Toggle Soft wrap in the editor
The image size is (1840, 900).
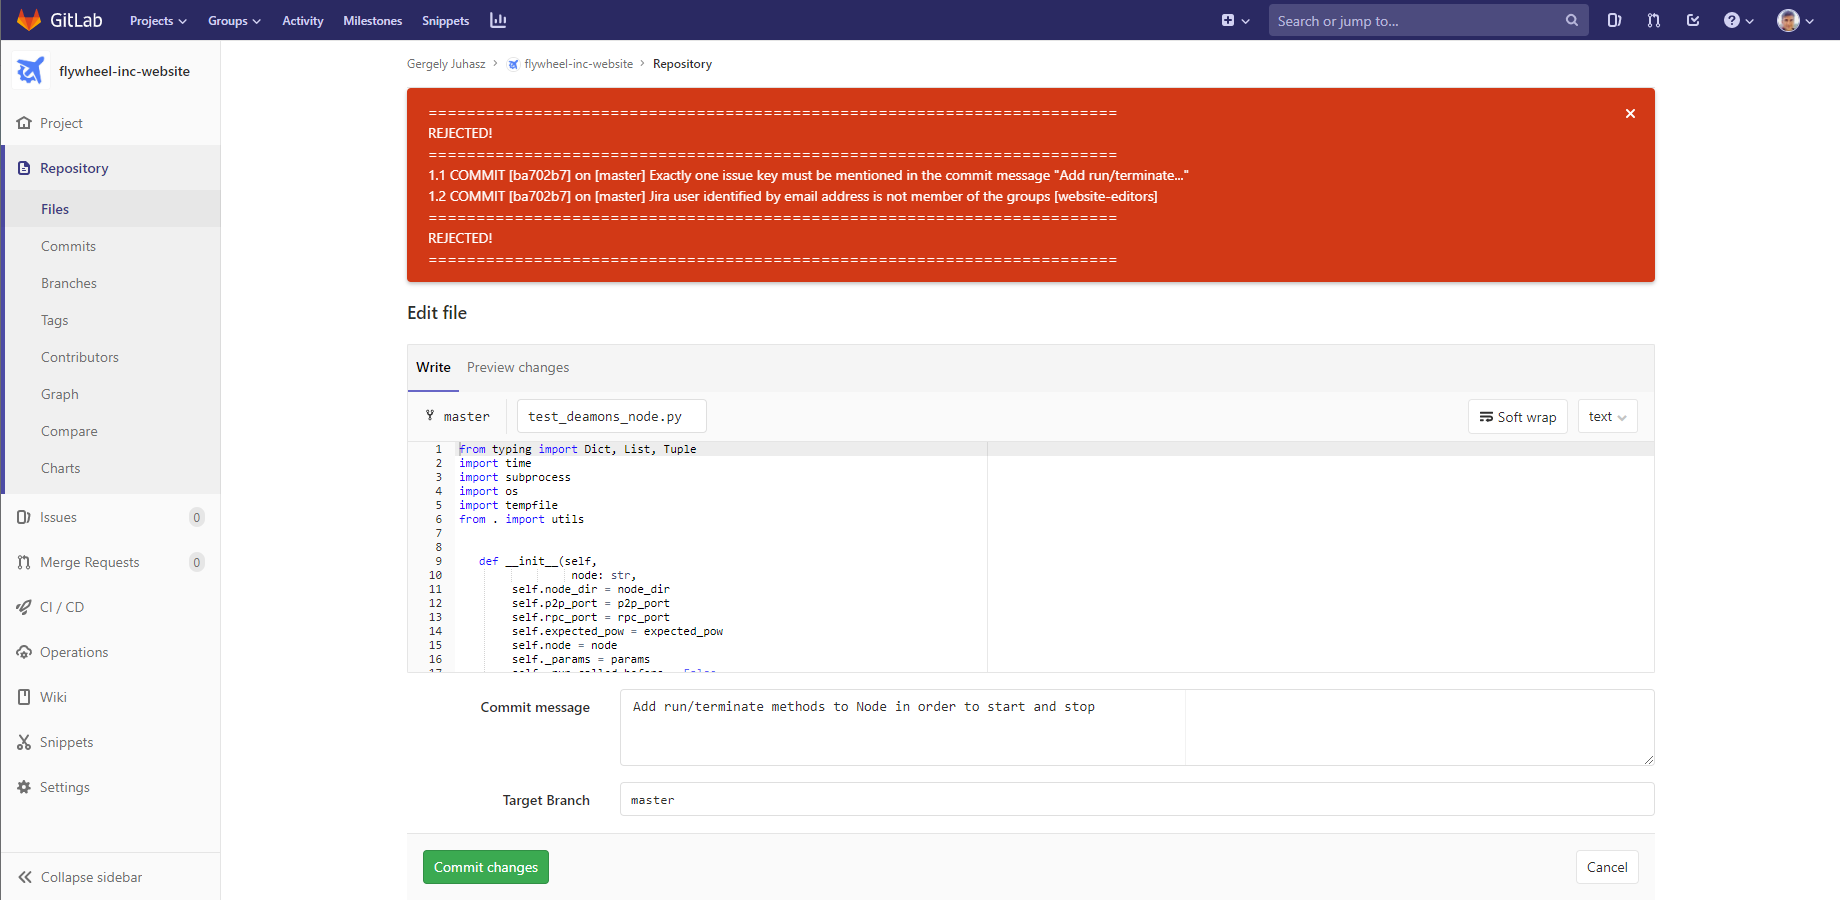(x=1517, y=416)
